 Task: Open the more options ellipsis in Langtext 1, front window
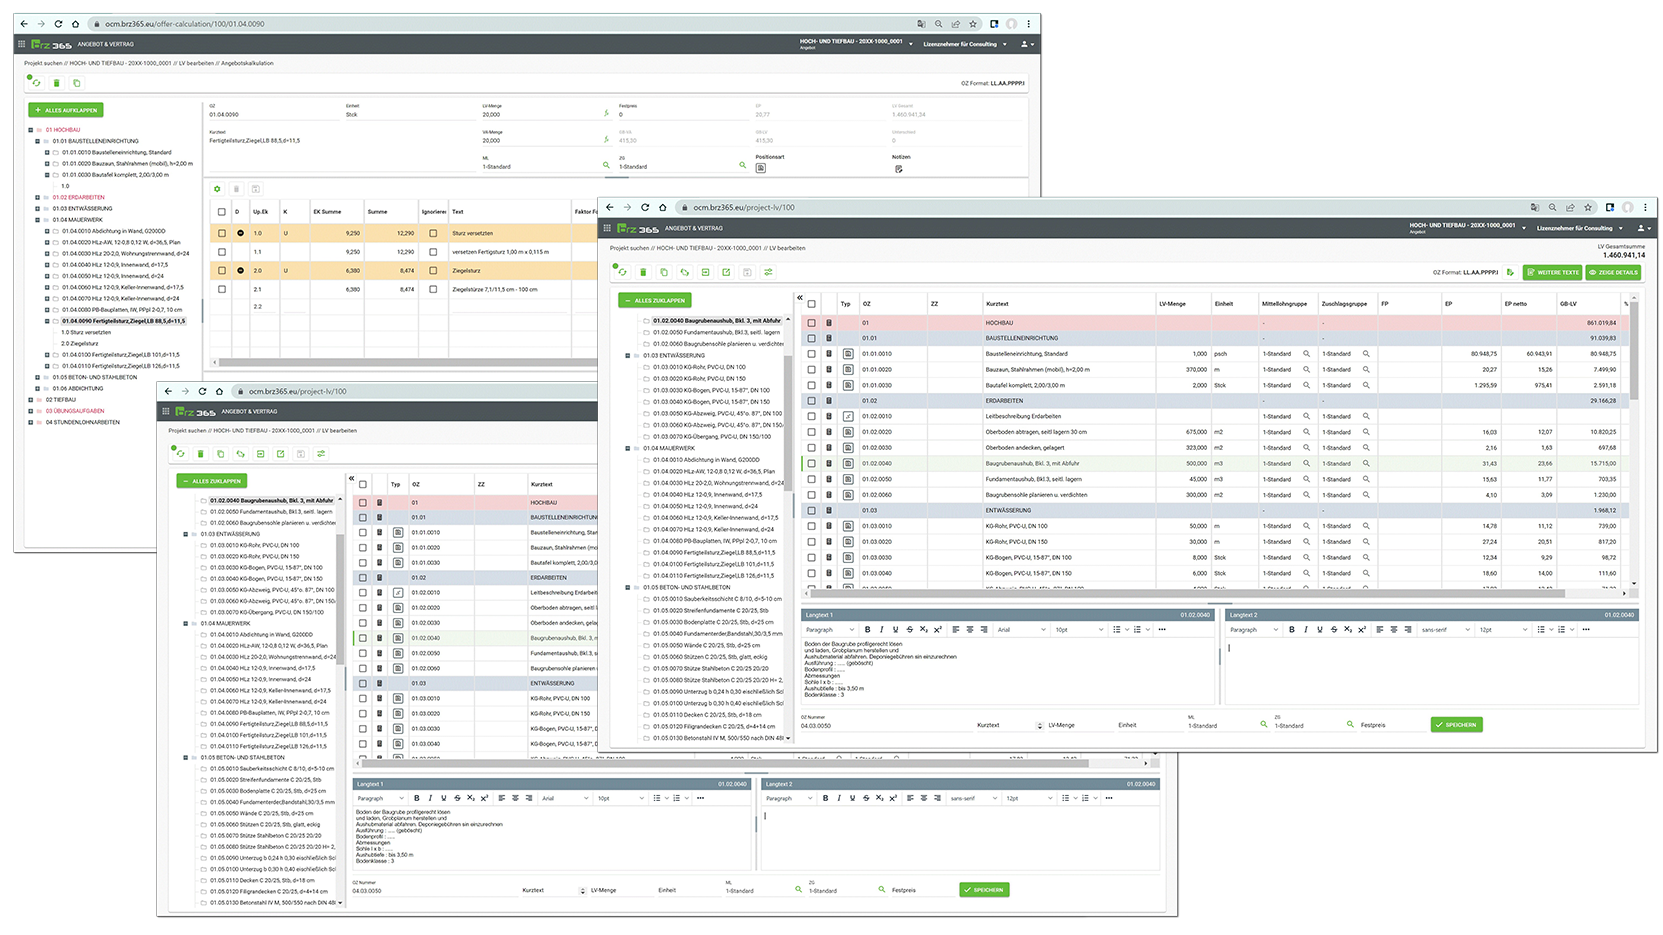[1162, 630]
